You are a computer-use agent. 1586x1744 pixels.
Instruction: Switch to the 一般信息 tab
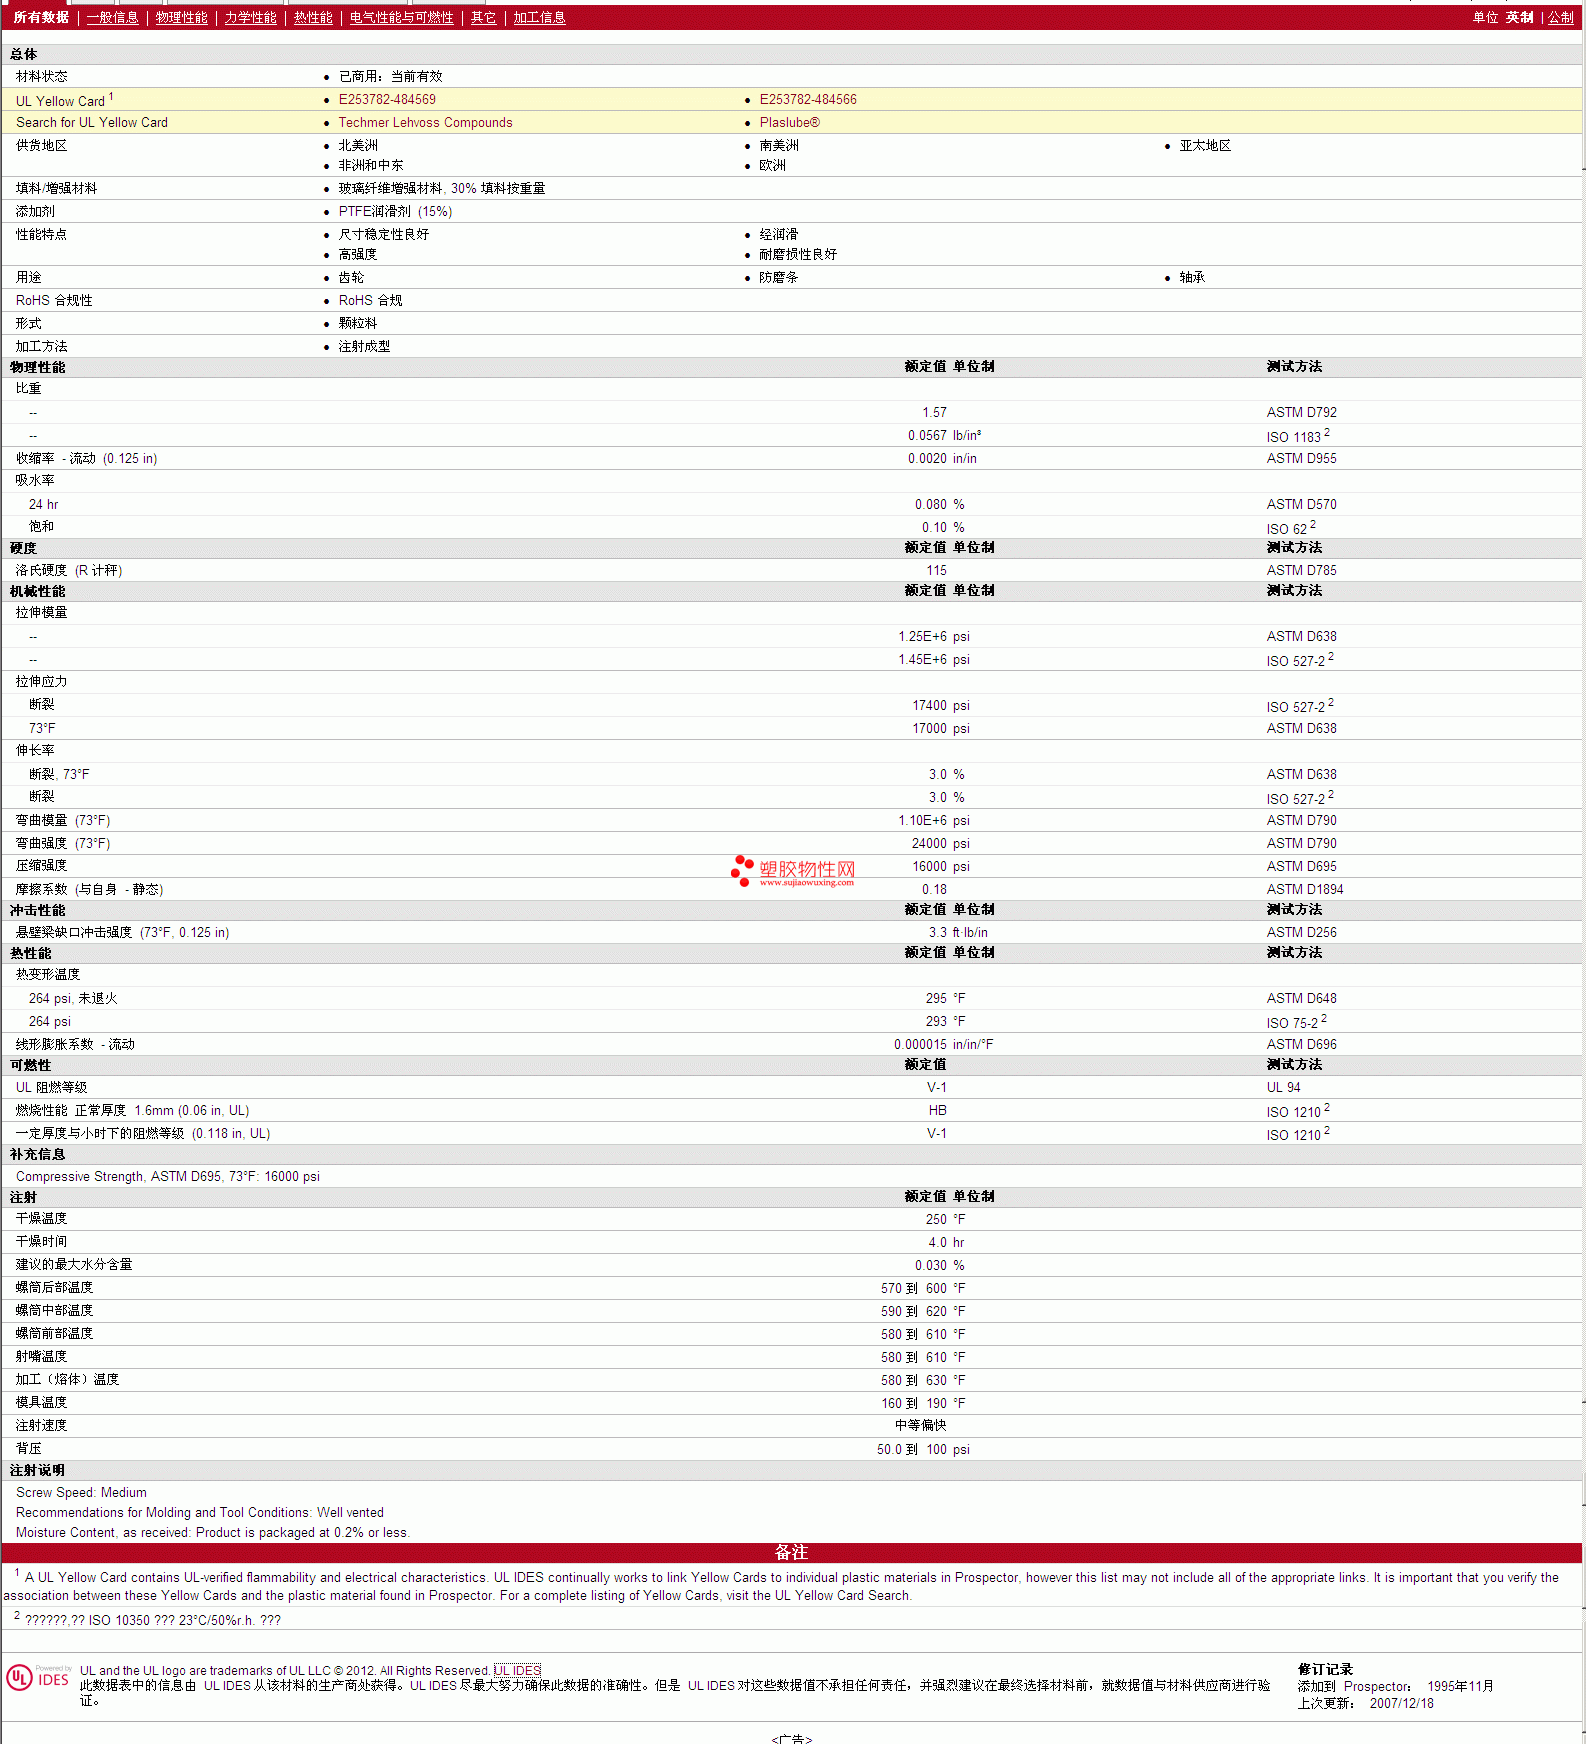click(x=112, y=17)
